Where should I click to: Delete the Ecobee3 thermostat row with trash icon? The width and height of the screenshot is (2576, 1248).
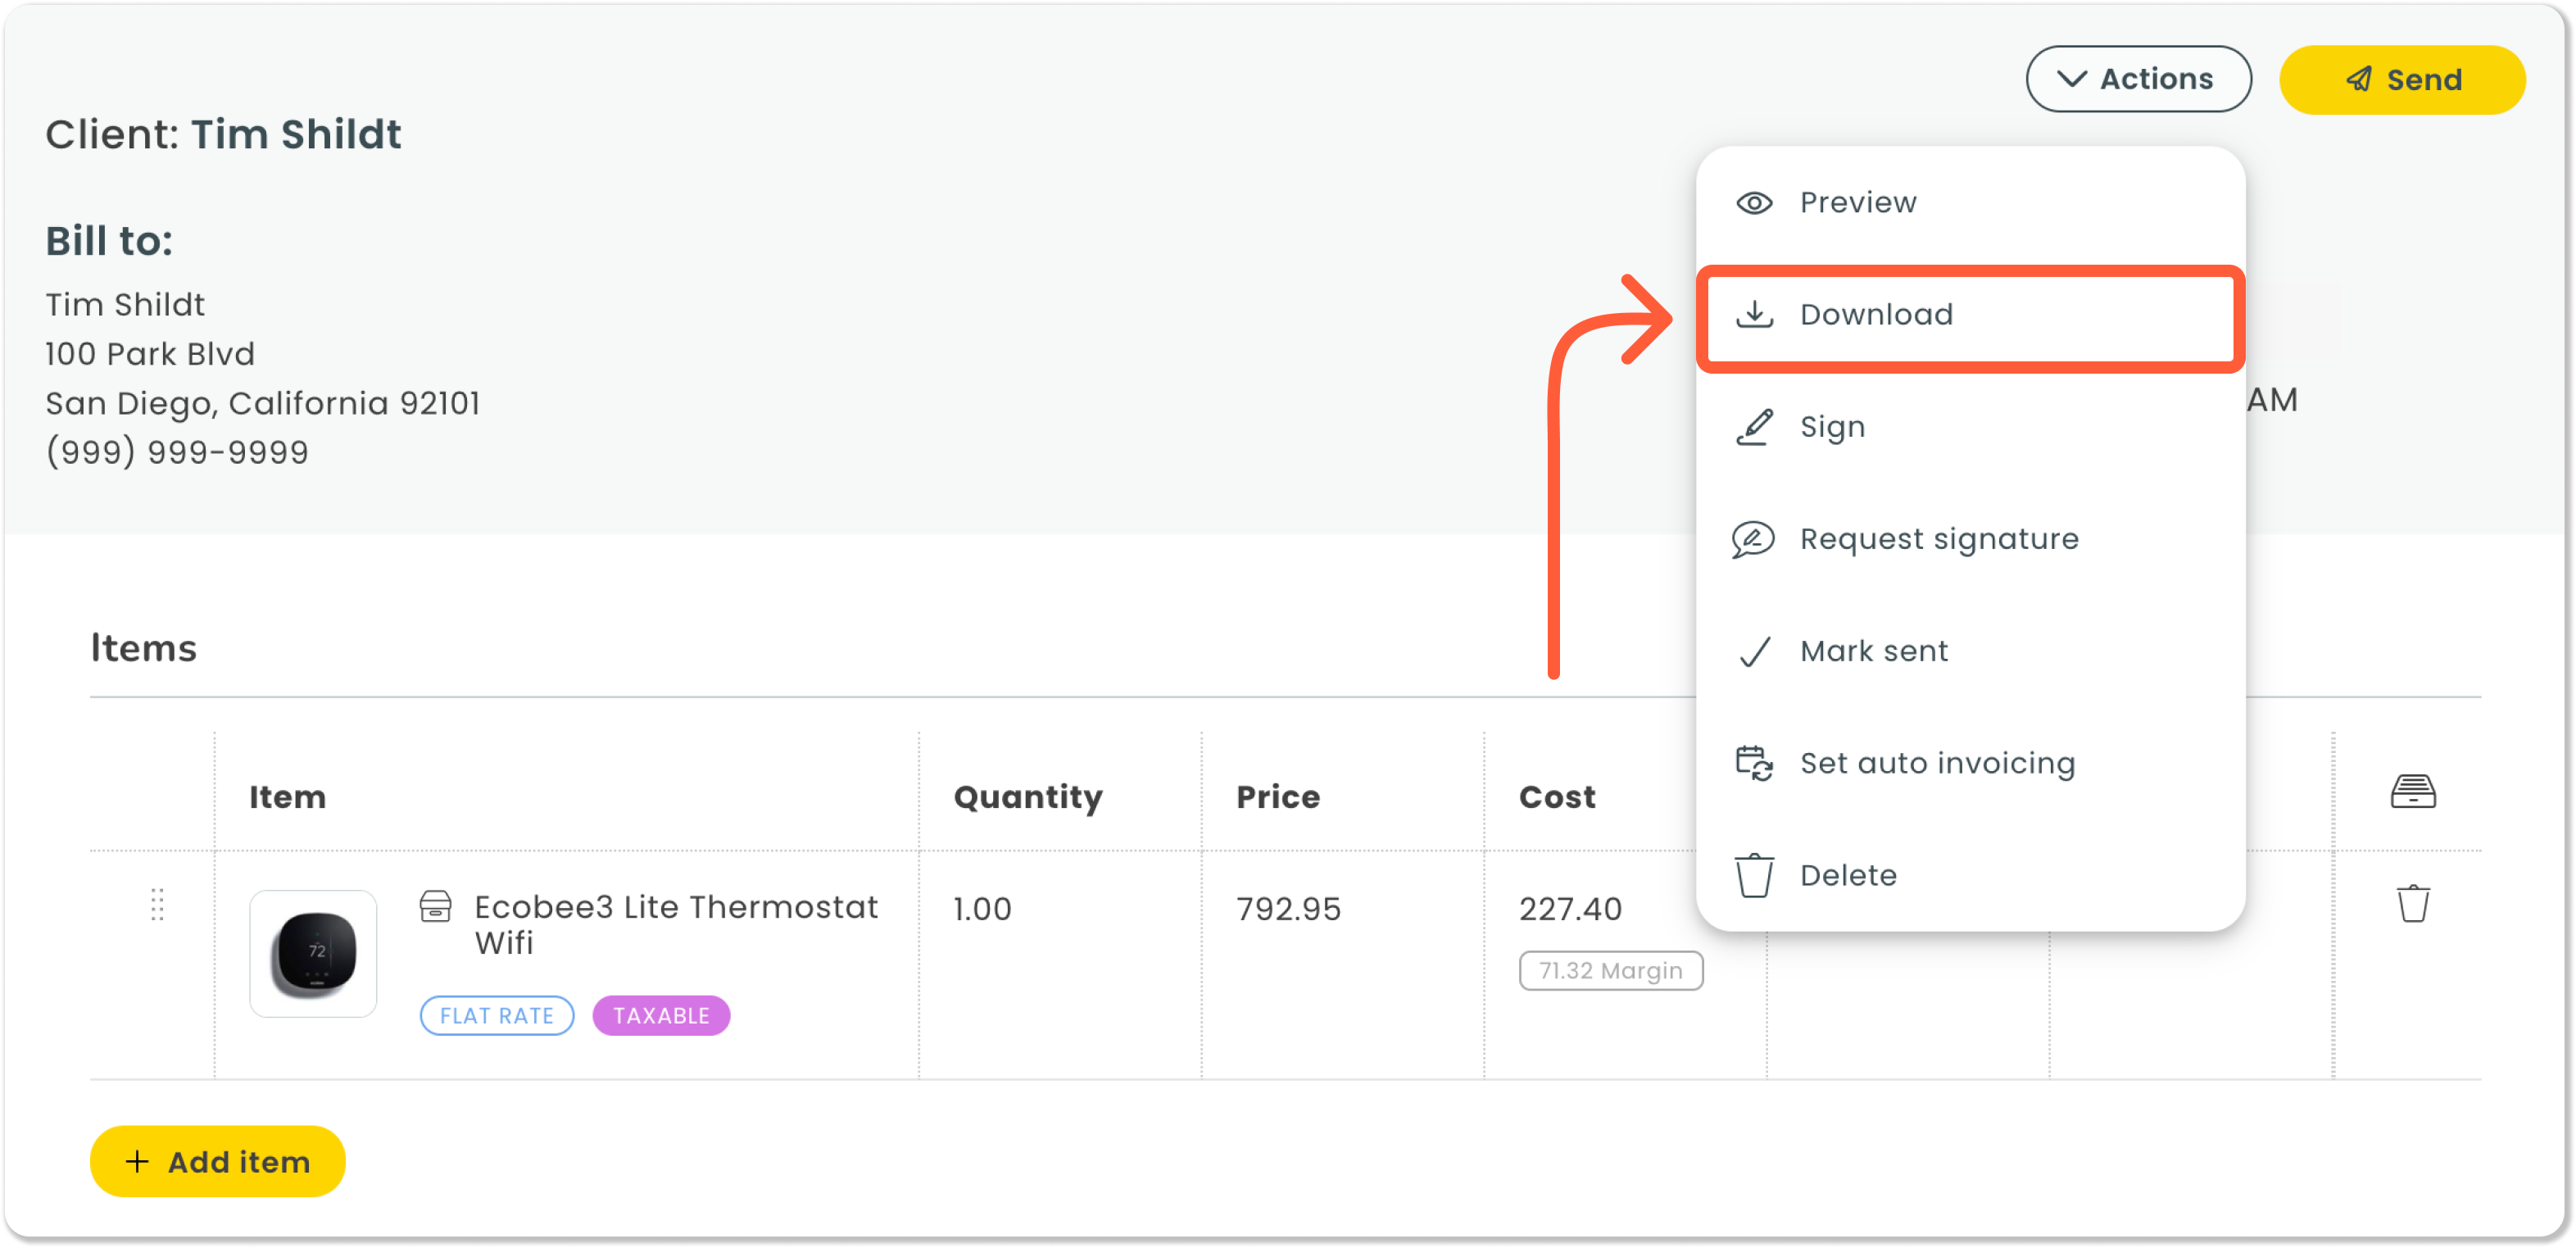(2413, 904)
